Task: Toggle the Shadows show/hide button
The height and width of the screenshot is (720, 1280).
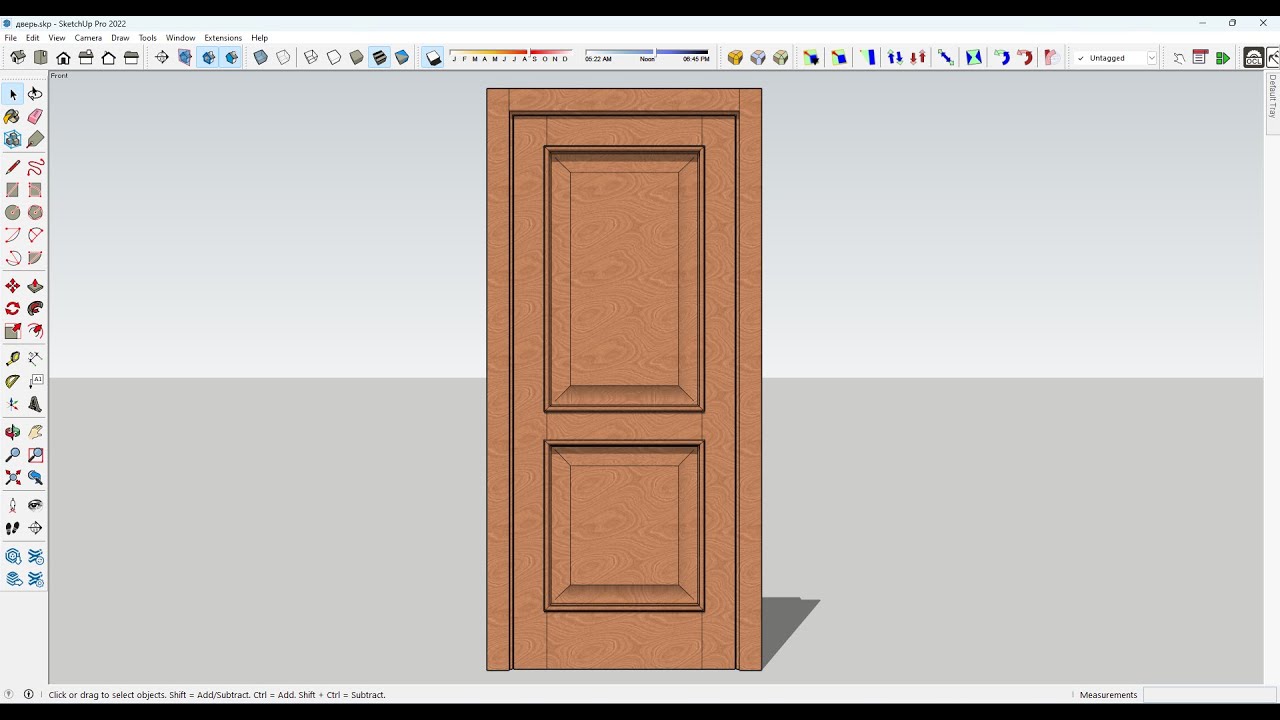Action: click(433, 58)
